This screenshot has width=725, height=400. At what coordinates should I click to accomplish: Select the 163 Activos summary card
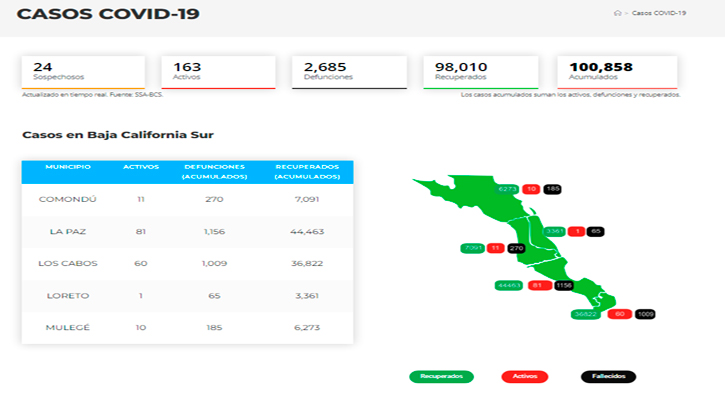click(217, 71)
